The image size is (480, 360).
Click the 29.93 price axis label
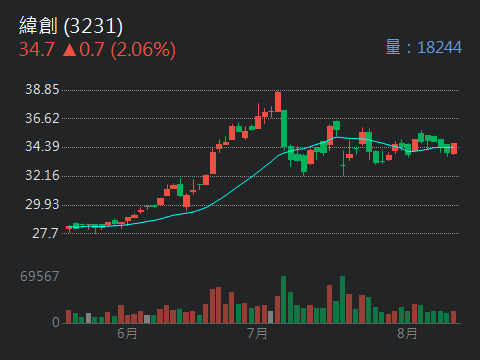click(42, 204)
